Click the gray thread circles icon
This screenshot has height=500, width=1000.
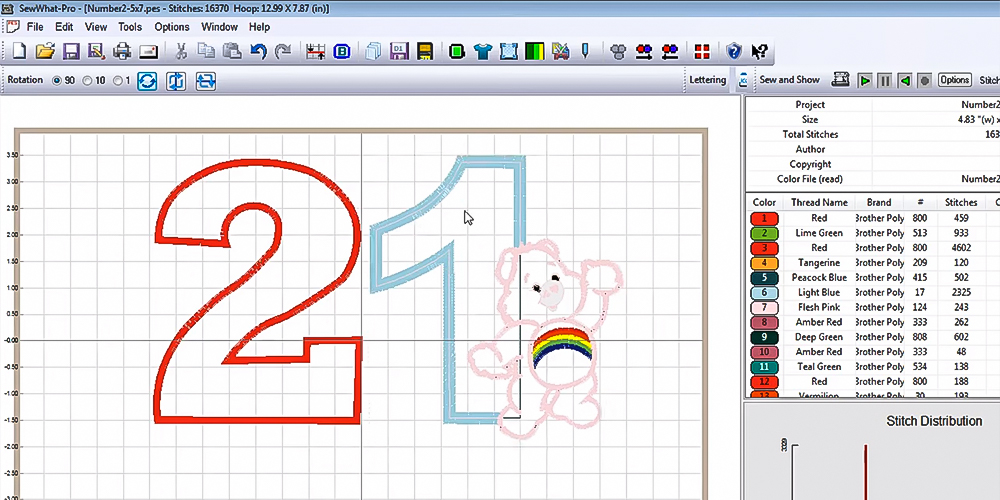pos(618,51)
